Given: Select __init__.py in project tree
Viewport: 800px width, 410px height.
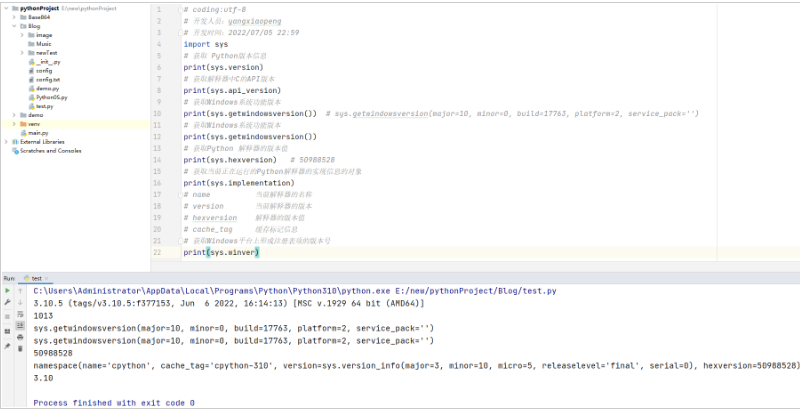Looking at the screenshot, I should [x=48, y=62].
